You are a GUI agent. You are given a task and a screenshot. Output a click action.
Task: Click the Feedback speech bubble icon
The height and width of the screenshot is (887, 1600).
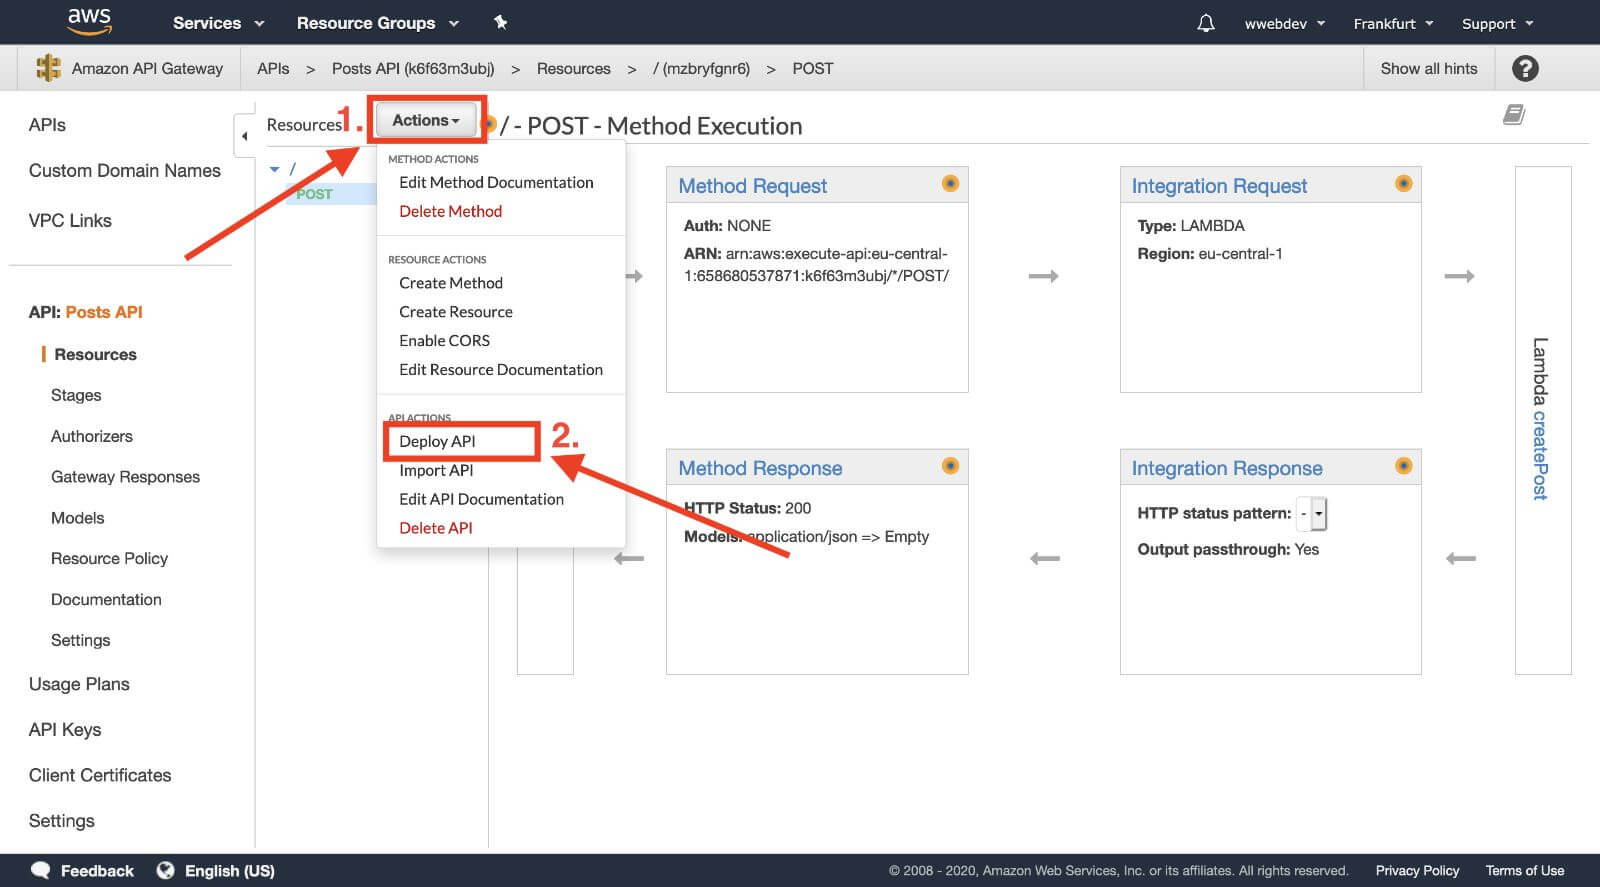41,870
